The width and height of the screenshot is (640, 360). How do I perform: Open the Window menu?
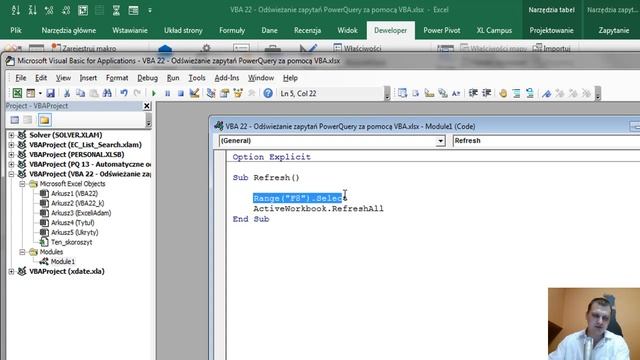click(x=261, y=78)
